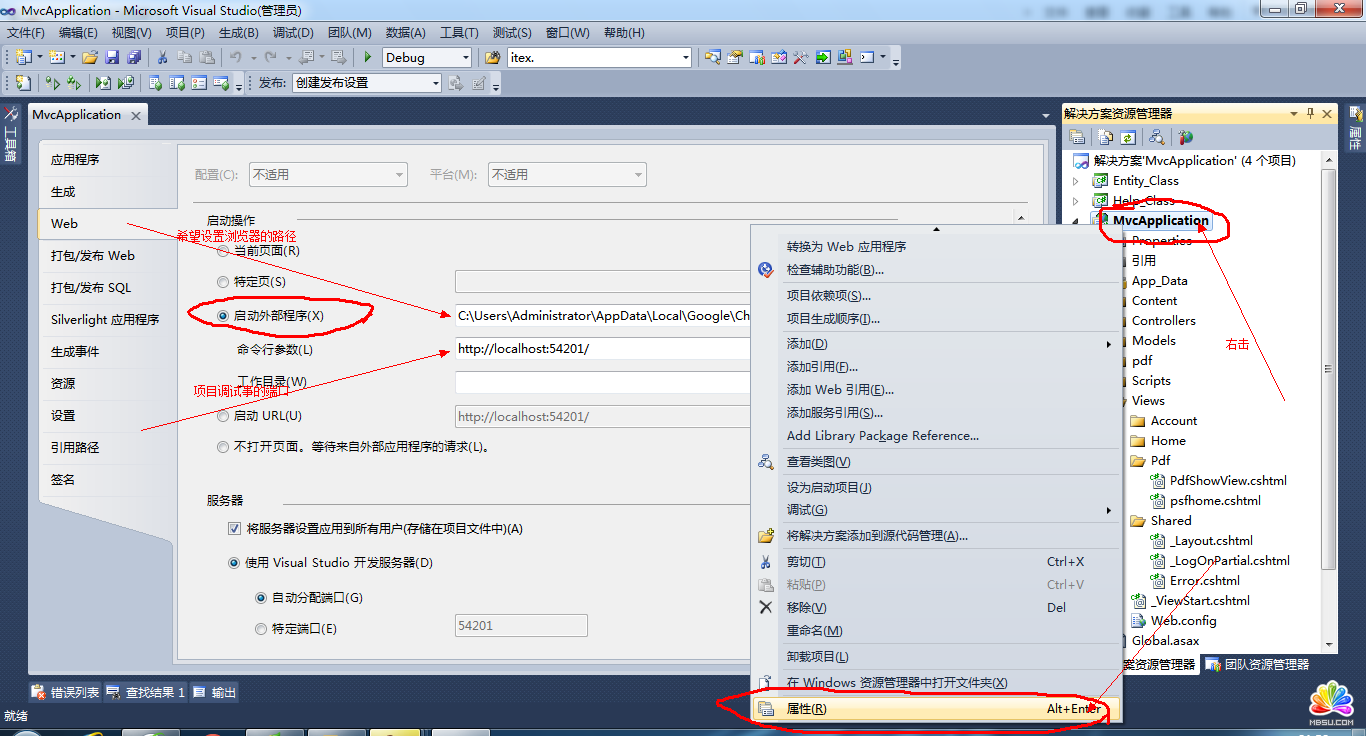The width and height of the screenshot is (1366, 736).
Task: Open the Debug configuration dropdown
Action: [466, 57]
